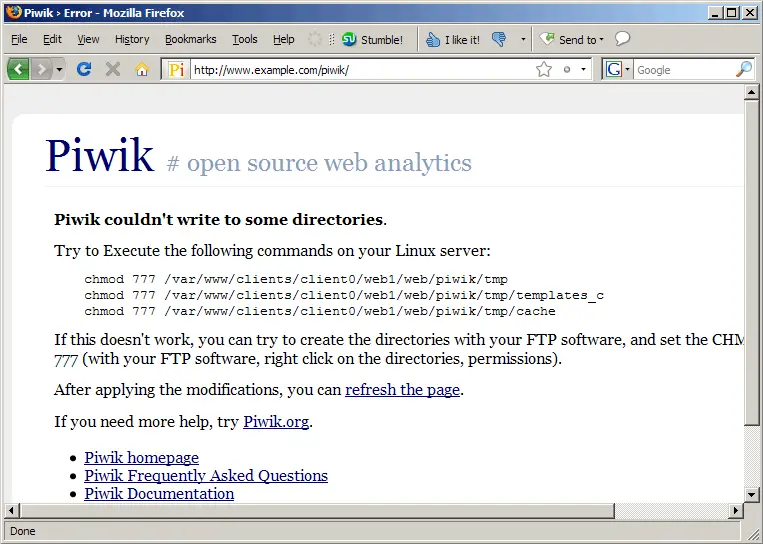
Task: Click the URL field showing www.example.com/piwik/
Action: tap(363, 70)
